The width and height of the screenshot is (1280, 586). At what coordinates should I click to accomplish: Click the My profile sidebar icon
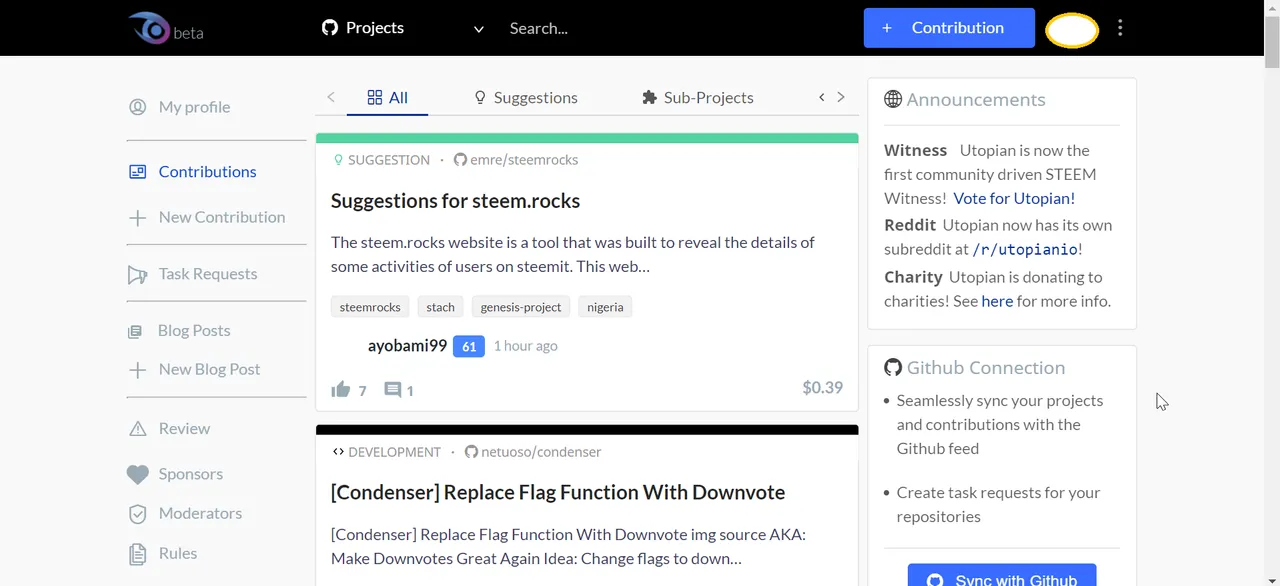pos(138,107)
